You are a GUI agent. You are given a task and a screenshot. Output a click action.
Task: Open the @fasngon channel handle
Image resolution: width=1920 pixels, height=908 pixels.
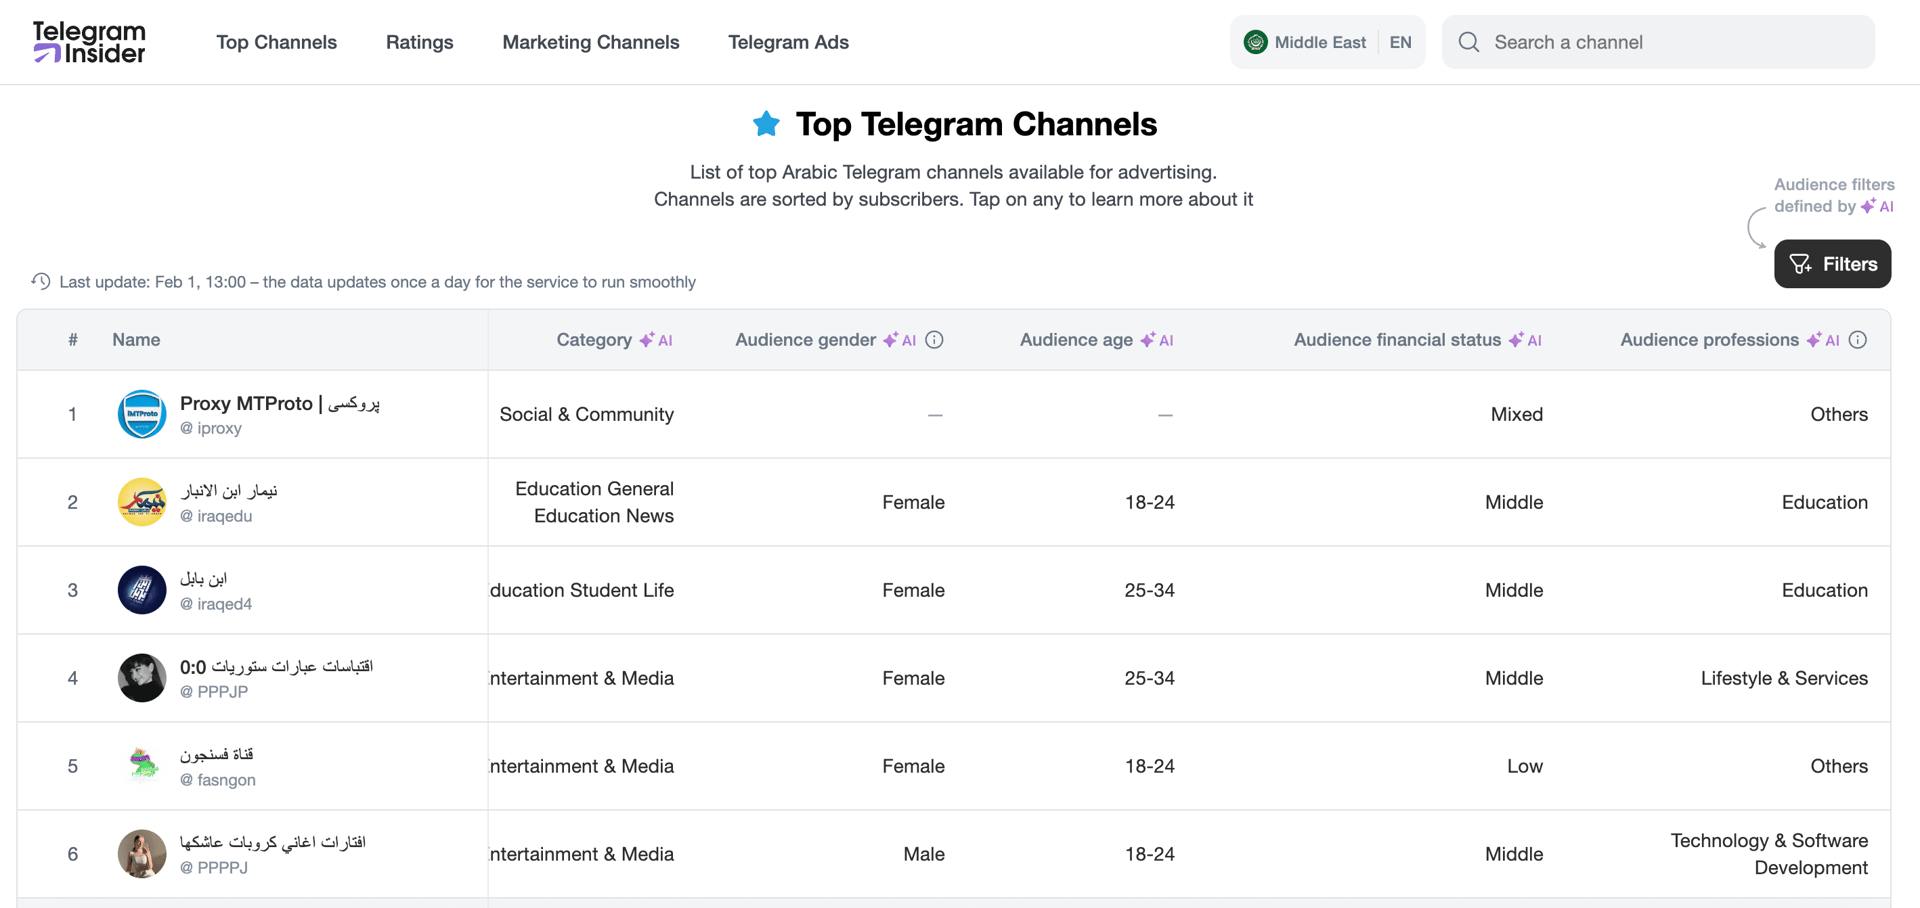pos(218,780)
